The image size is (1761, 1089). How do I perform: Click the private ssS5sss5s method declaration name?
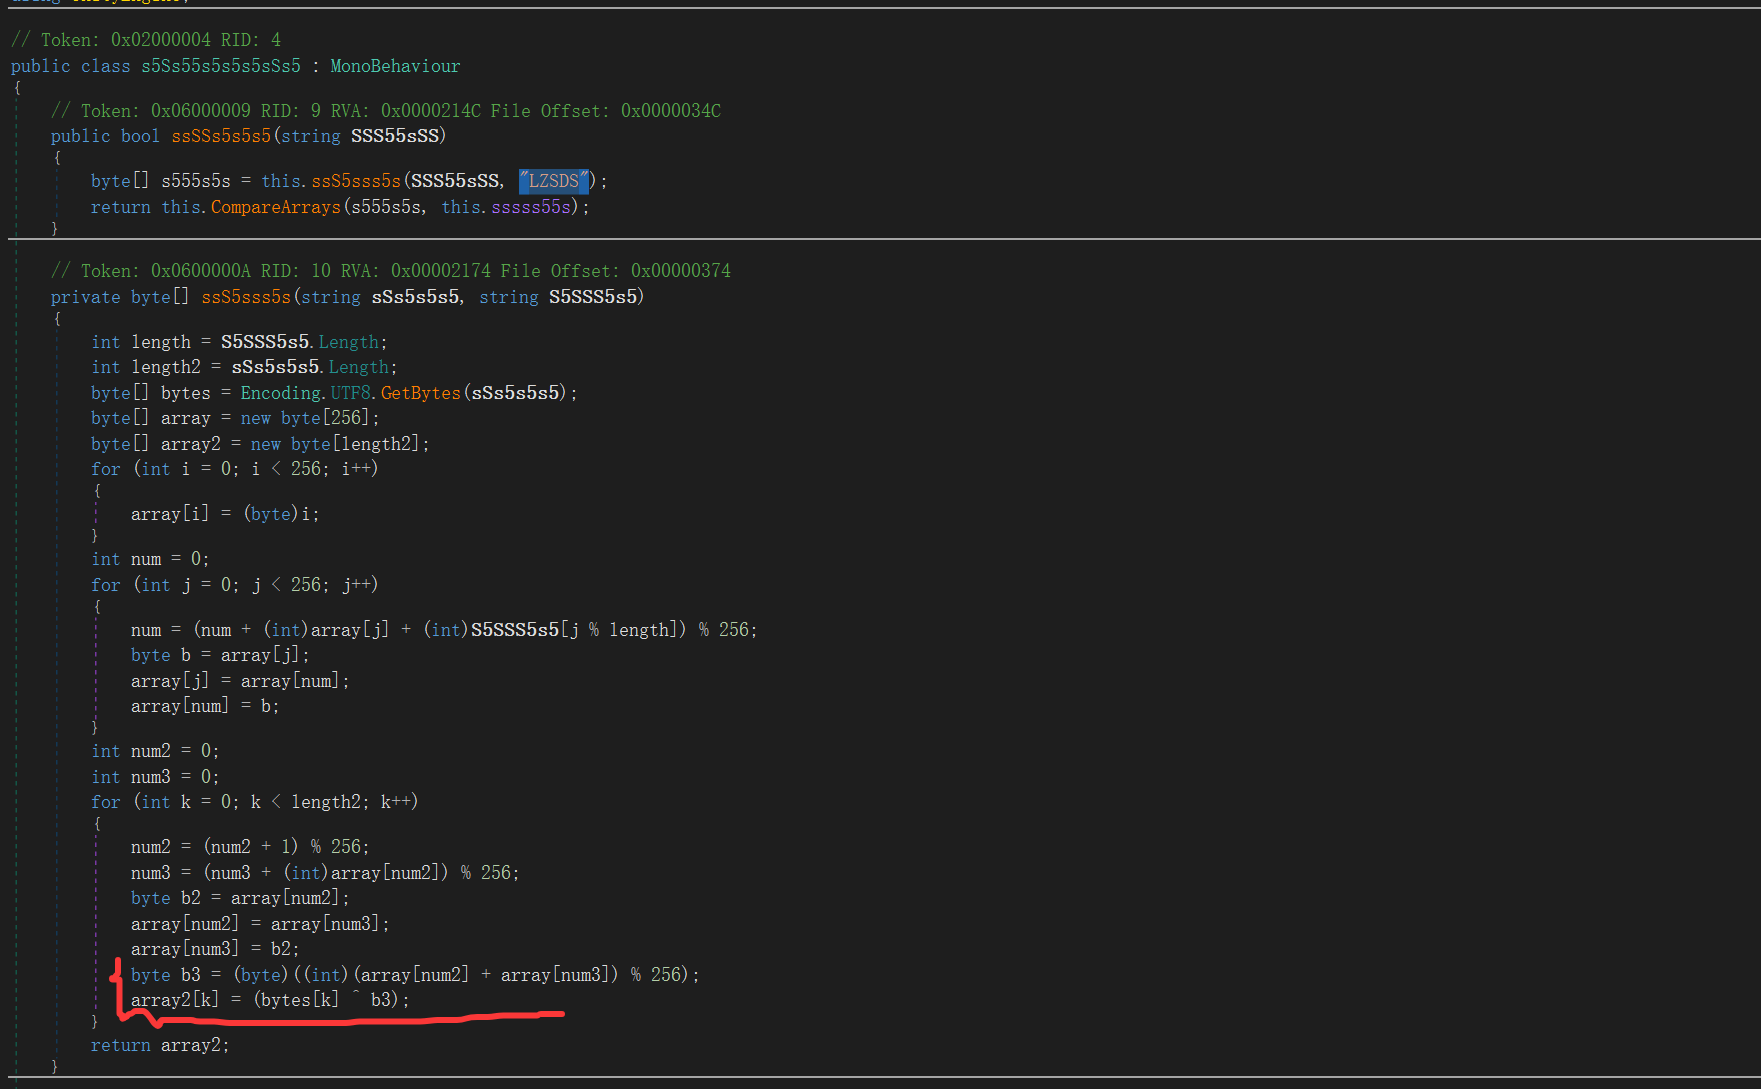(246, 297)
